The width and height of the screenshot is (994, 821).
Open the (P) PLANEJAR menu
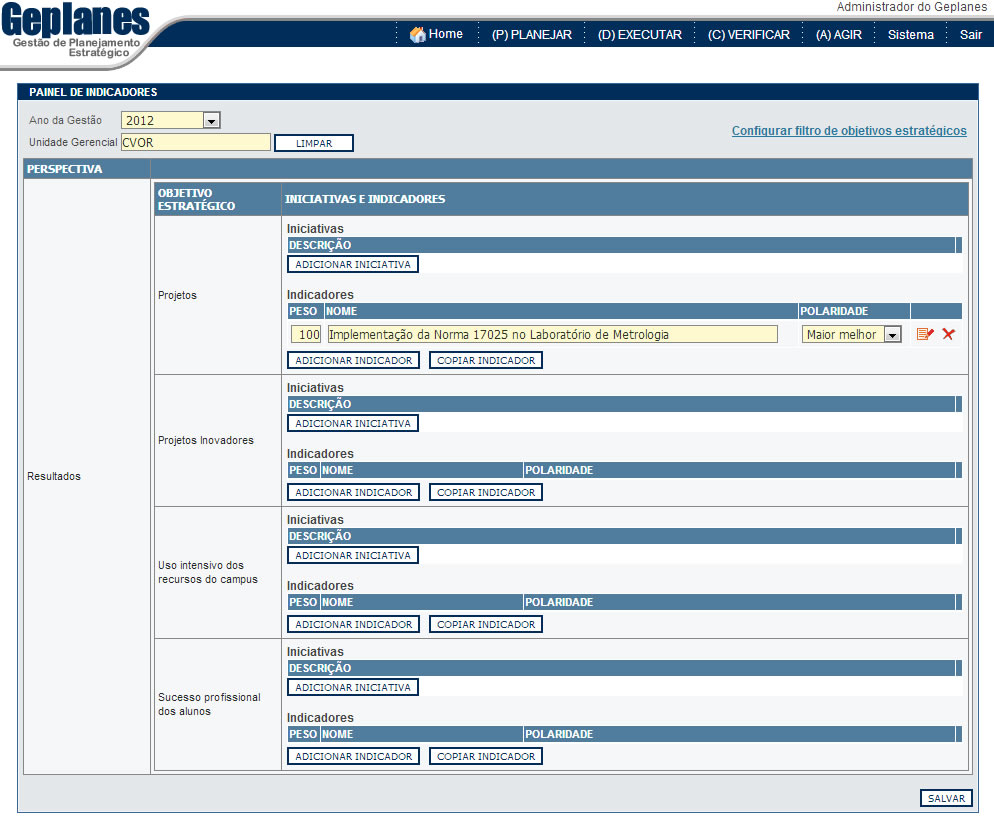click(531, 35)
